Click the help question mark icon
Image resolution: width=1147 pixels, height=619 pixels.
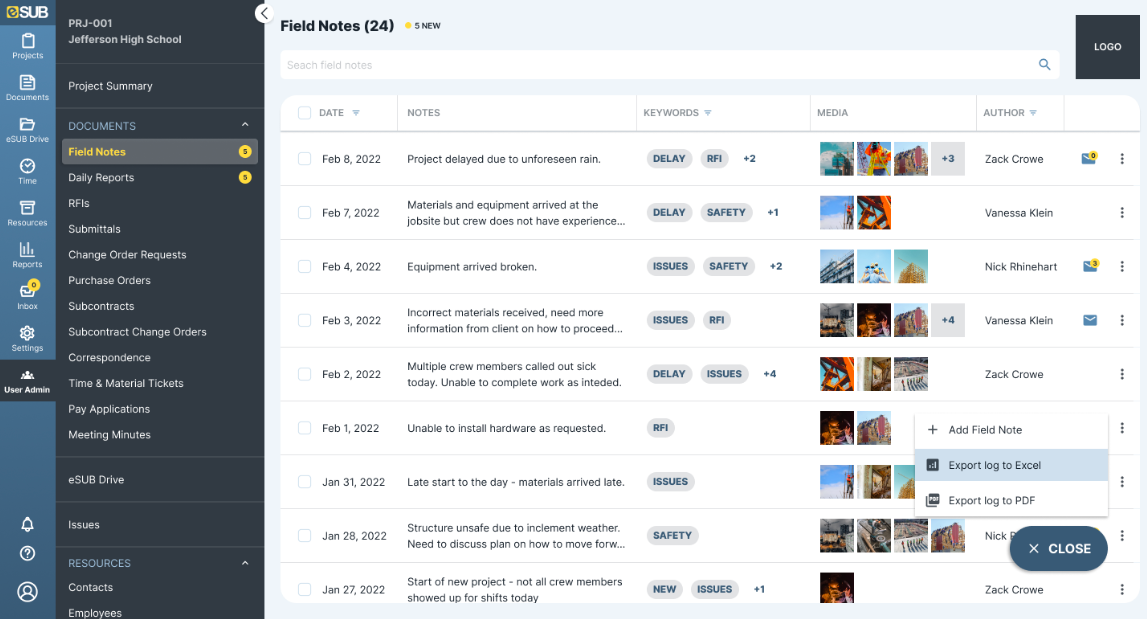click(x=27, y=553)
